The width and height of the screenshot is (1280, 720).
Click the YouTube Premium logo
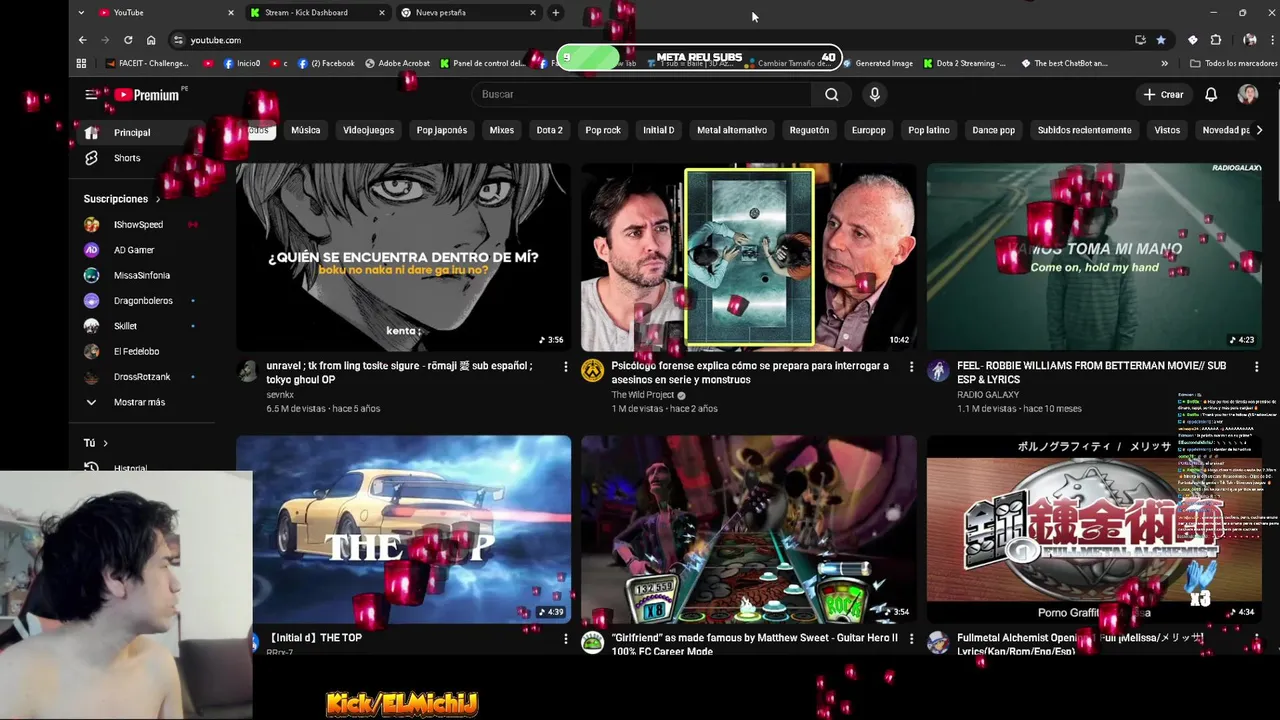tap(146, 95)
